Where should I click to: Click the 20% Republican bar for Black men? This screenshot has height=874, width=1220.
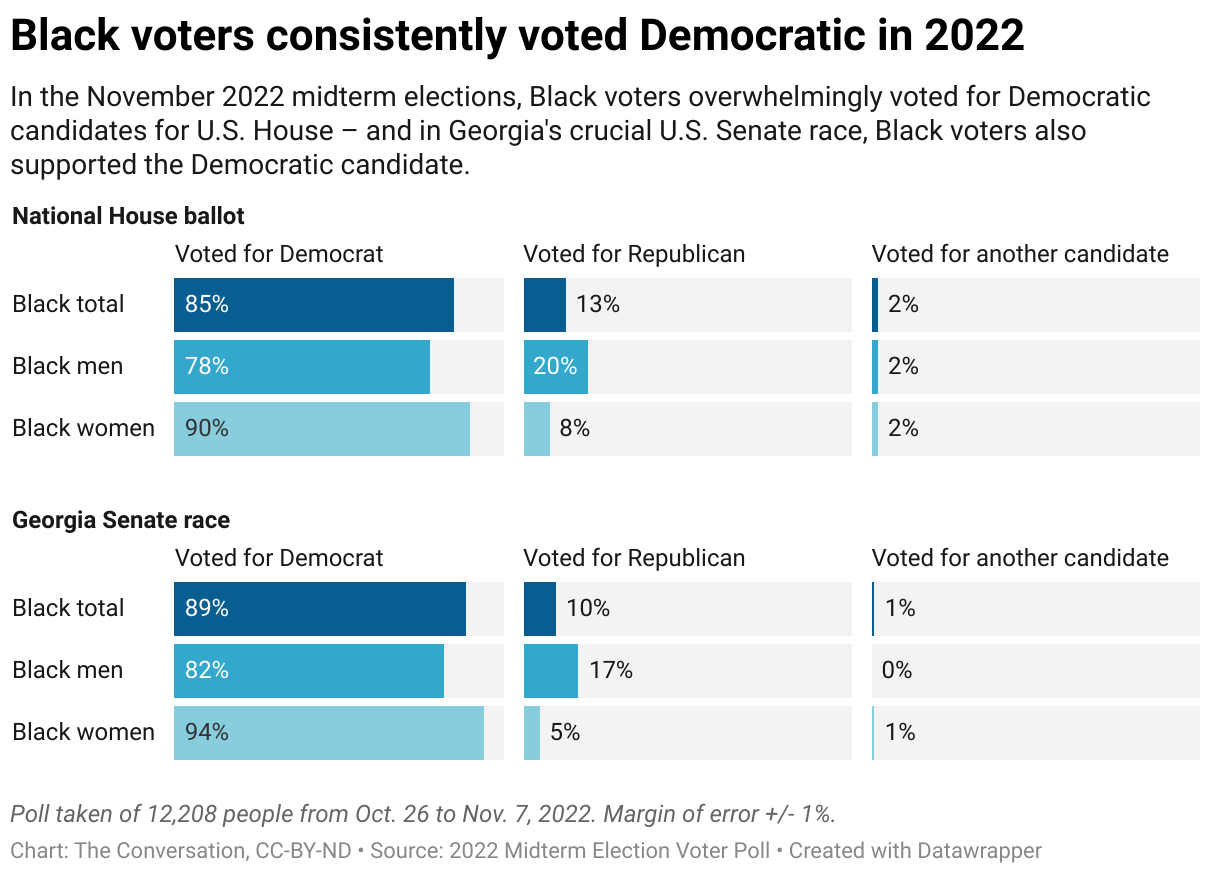click(556, 367)
